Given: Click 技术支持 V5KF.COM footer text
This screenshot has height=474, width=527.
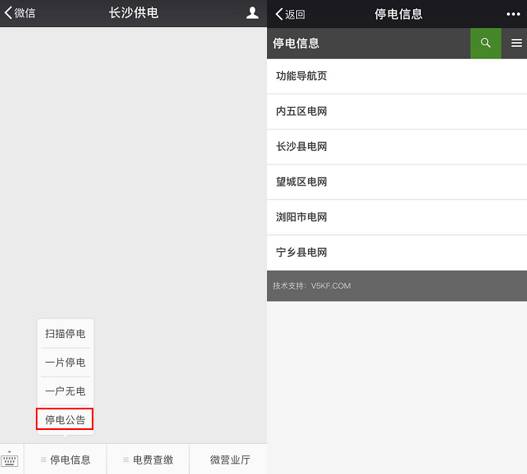Looking at the screenshot, I should pos(312,286).
